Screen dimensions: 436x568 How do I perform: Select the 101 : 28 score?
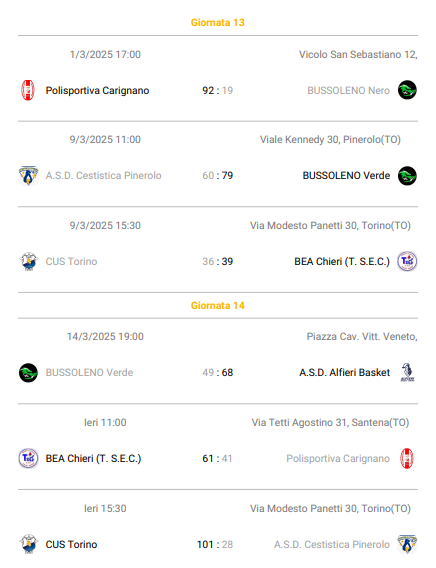point(215,544)
